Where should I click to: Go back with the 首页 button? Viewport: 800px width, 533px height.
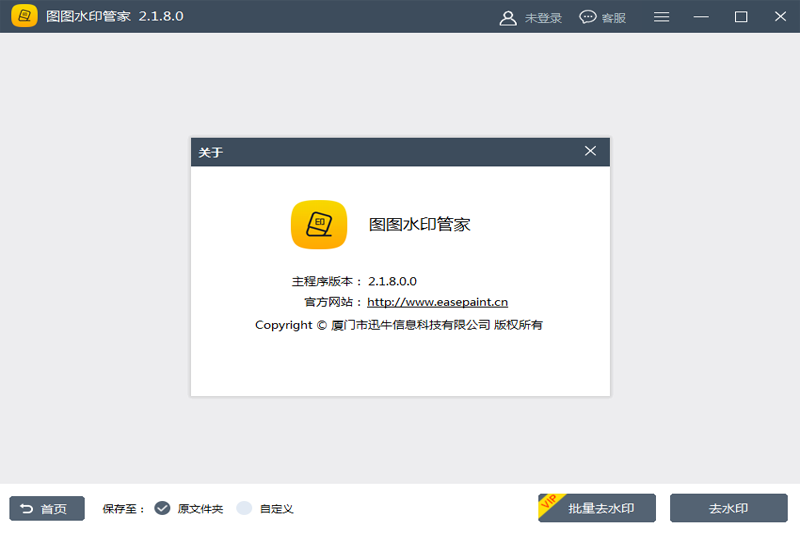click(x=47, y=509)
